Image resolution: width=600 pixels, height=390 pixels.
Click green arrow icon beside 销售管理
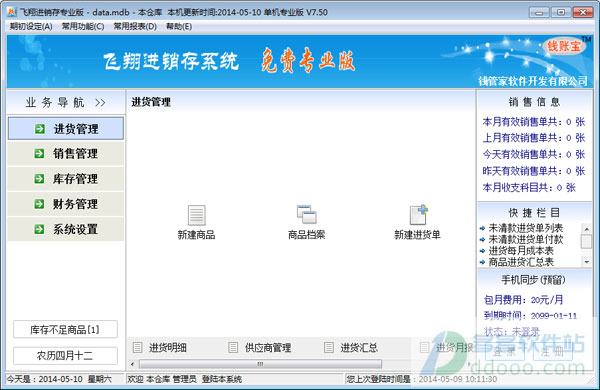(x=39, y=153)
